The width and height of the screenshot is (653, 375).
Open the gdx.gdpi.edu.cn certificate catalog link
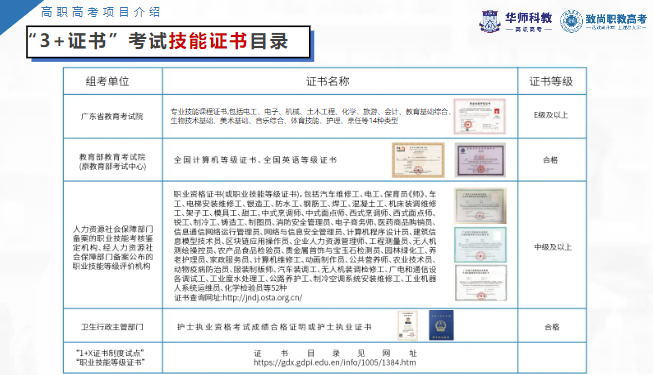click(x=335, y=362)
